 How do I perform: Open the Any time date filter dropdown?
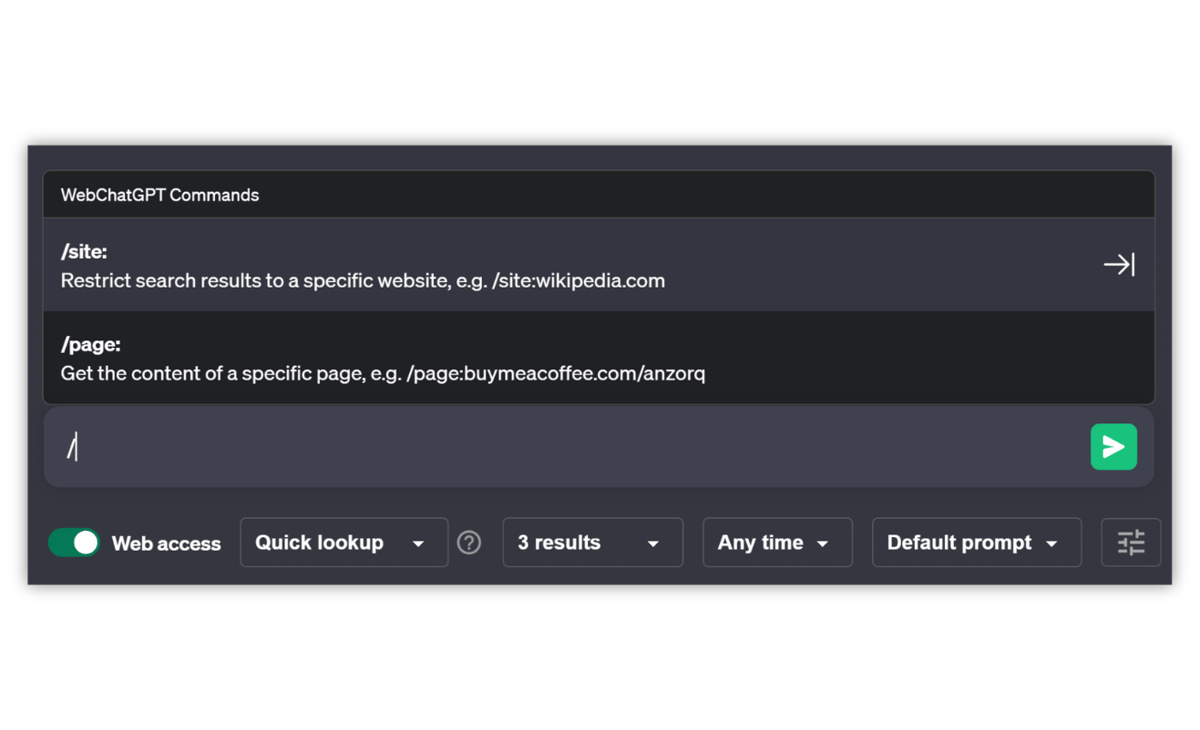click(777, 543)
